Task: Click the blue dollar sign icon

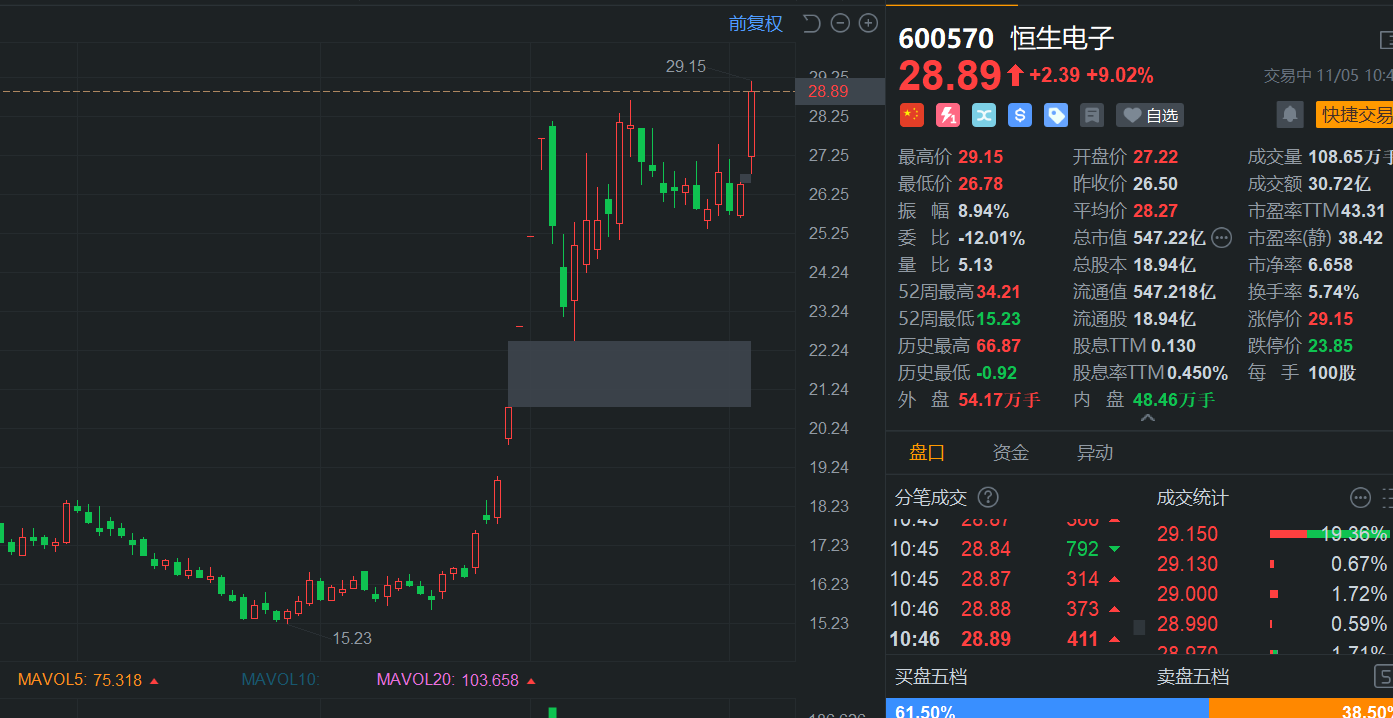Action: pyautogui.click(x=1020, y=115)
